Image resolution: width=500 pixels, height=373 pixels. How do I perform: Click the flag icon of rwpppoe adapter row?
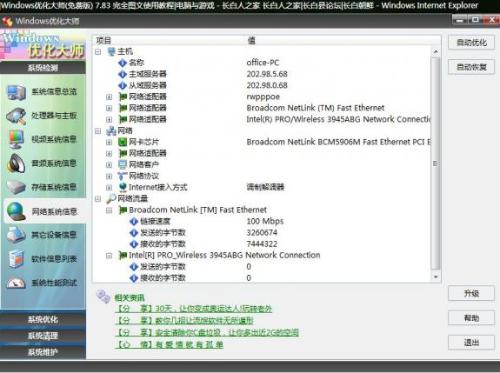click(123, 97)
